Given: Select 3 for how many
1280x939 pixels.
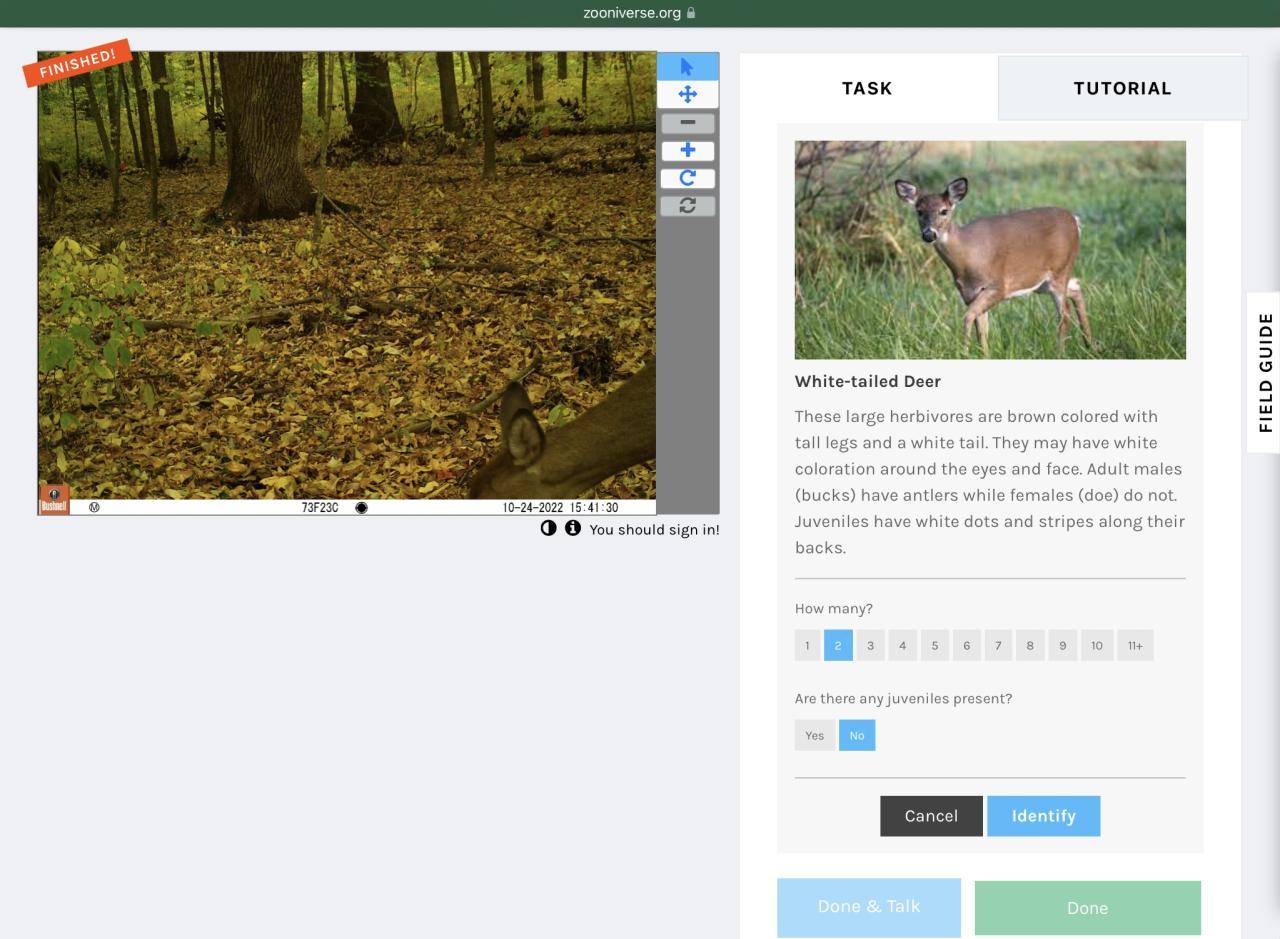Looking at the screenshot, I should click(870, 645).
